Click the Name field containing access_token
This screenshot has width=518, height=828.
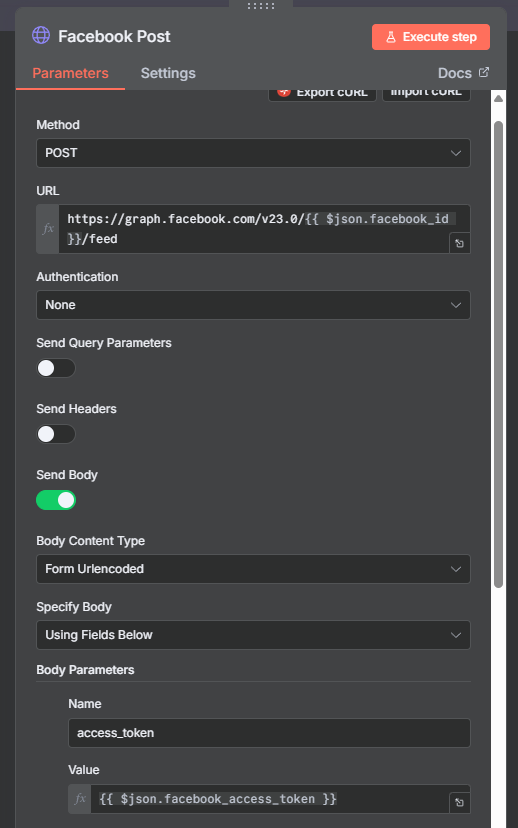click(x=269, y=733)
